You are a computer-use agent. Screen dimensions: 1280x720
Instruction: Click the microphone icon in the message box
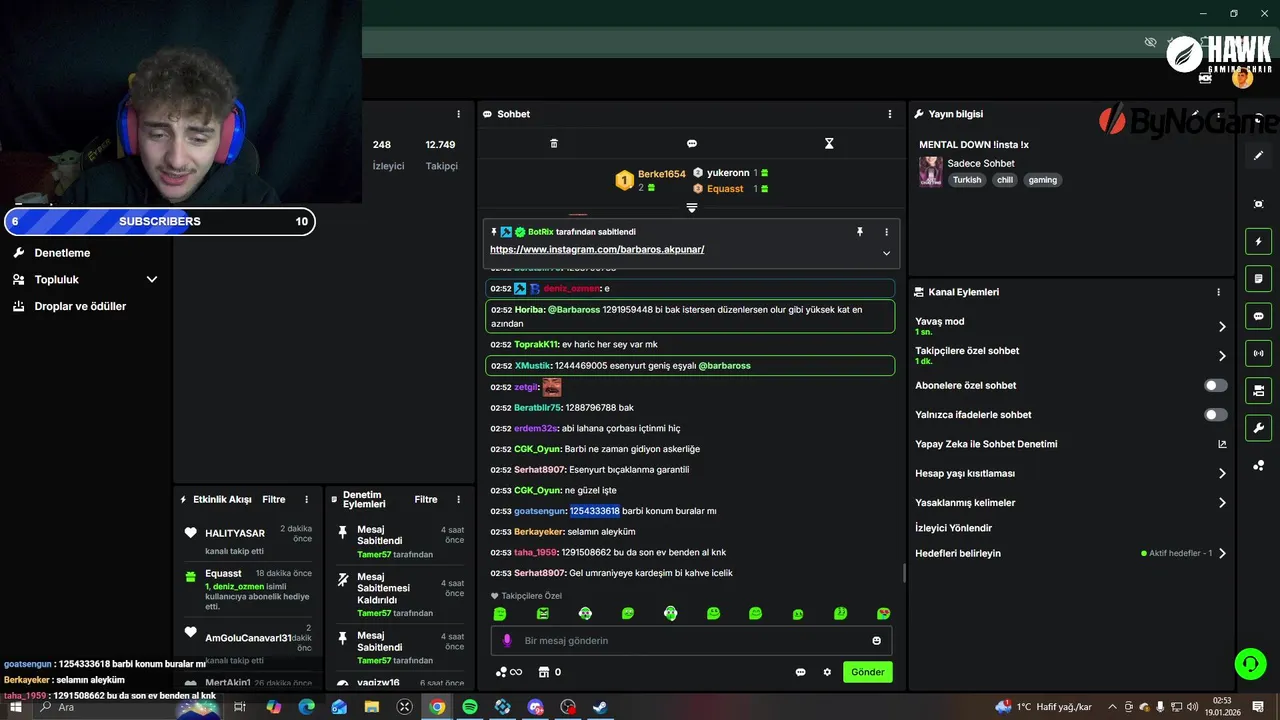507,640
